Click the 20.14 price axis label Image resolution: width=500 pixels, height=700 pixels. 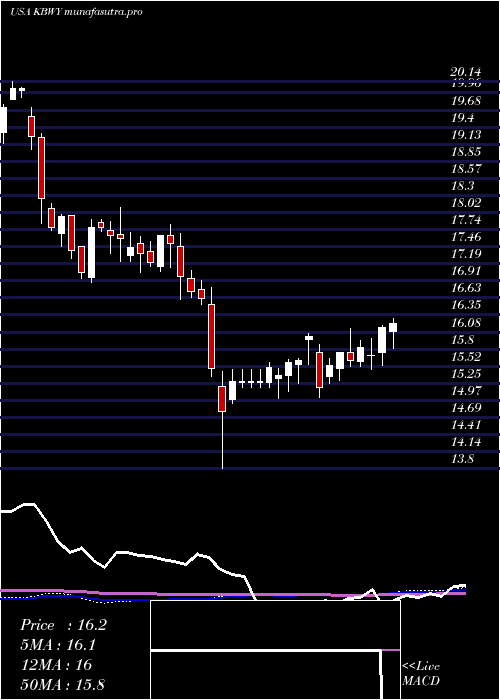465,72
